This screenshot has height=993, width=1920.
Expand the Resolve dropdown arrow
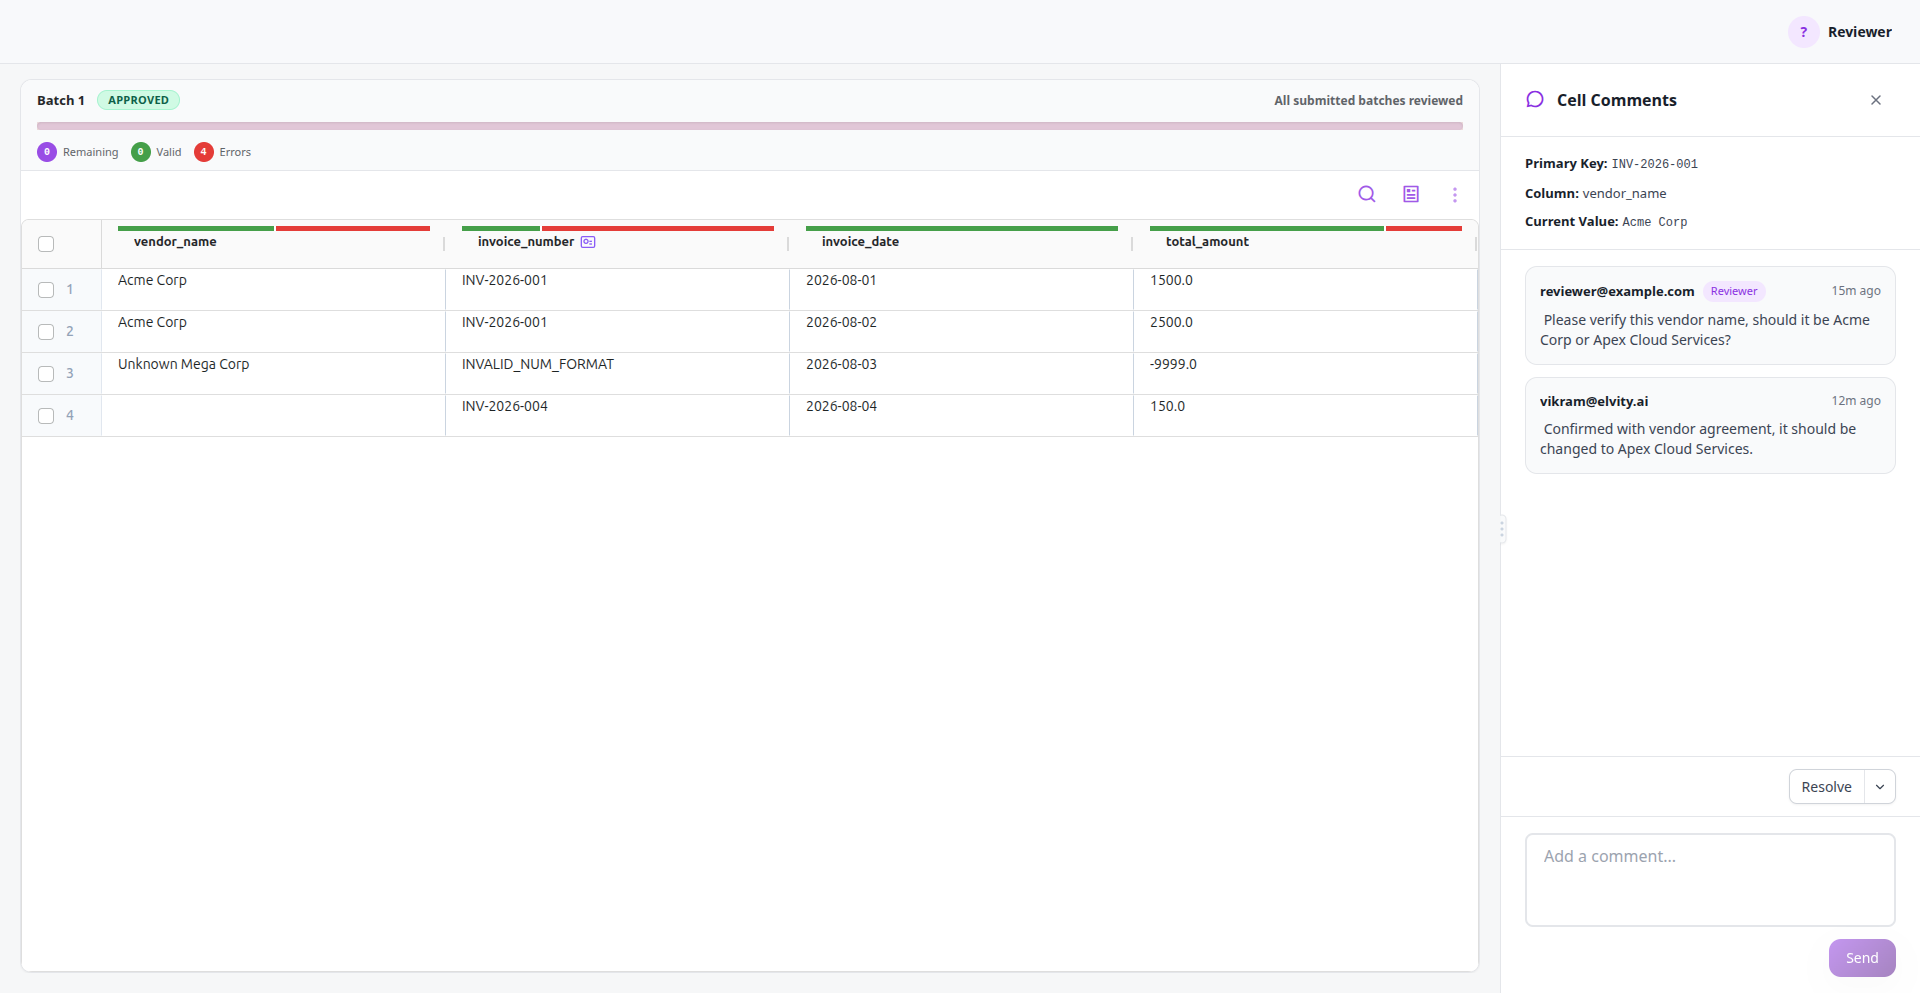pos(1880,787)
